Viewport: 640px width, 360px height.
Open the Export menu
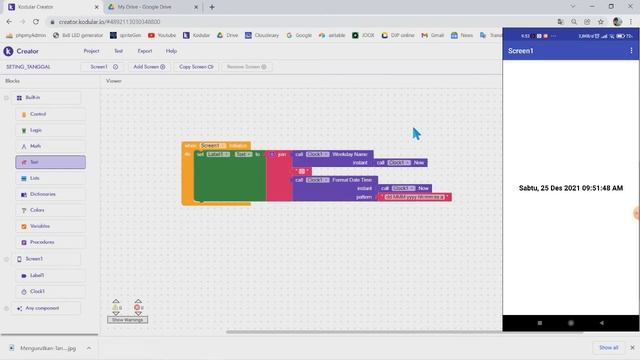point(144,51)
